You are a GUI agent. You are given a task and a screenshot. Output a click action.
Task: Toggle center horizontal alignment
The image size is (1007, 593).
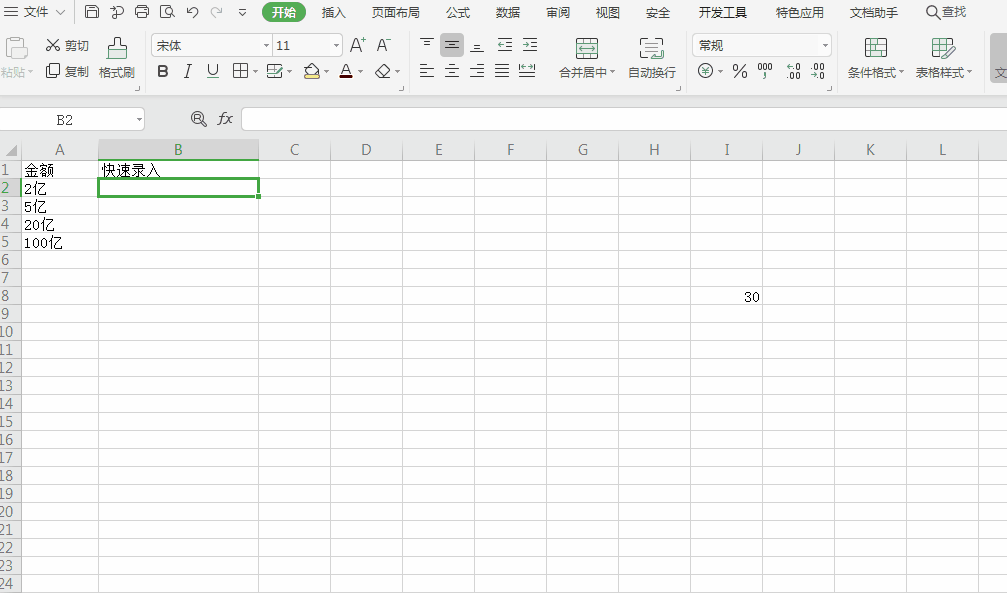pyautogui.click(x=451, y=71)
